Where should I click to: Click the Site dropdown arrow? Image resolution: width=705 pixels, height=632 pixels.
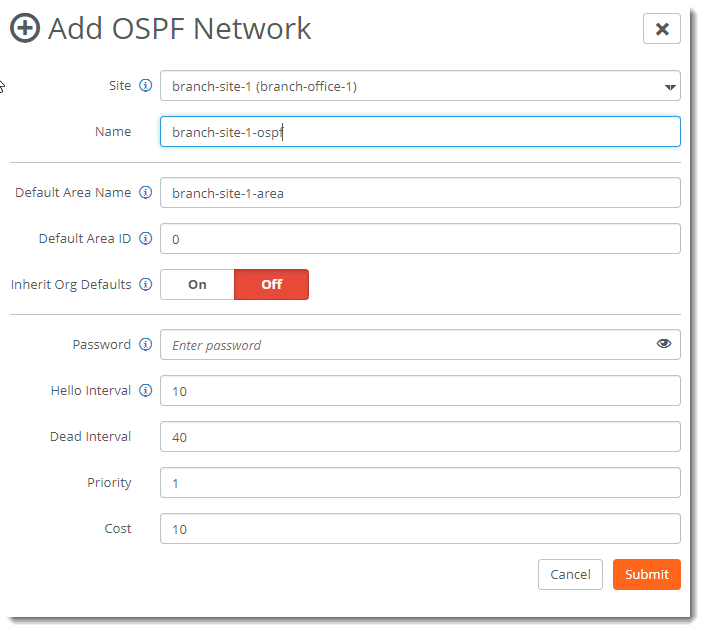coord(670,88)
